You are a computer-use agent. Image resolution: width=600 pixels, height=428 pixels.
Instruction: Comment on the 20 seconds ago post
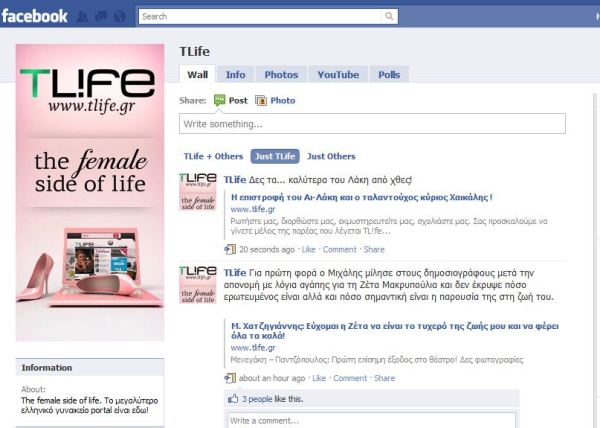(339, 249)
